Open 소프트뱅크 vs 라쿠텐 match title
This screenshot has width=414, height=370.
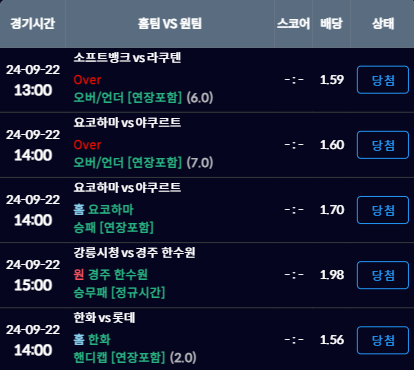[127, 57]
